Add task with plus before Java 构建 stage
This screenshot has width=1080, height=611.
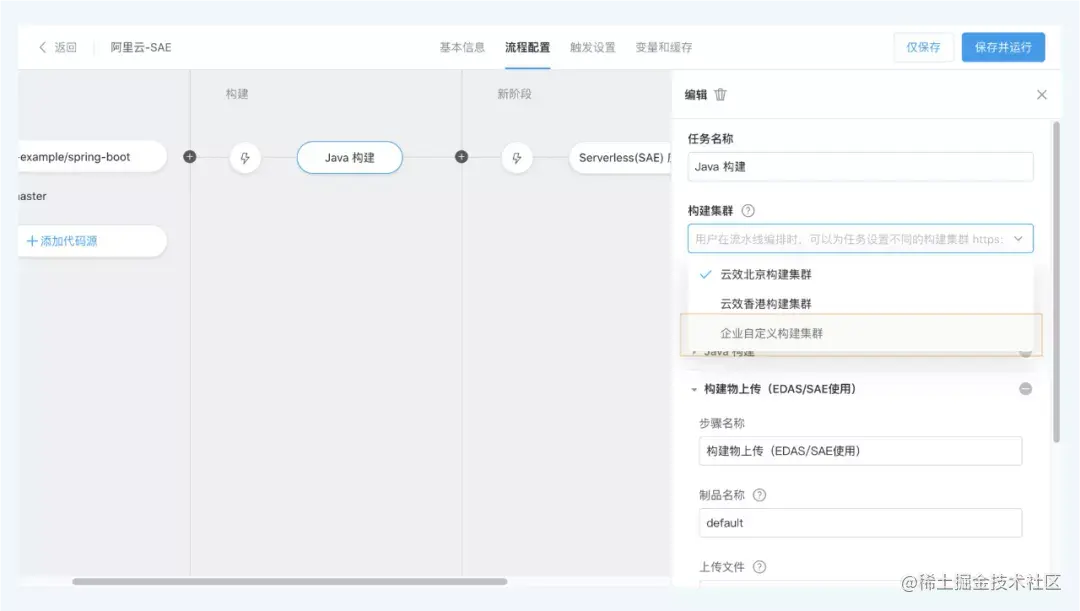(189, 157)
